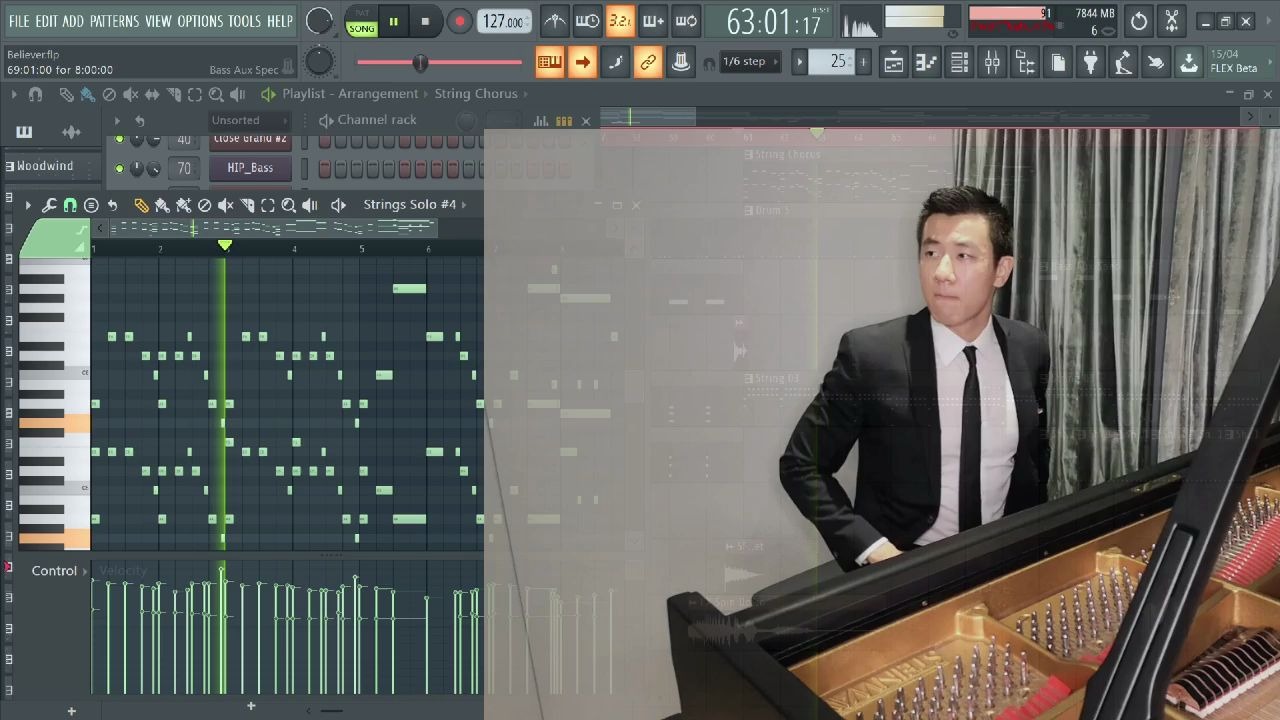Open the touch controller hand icon
1280x720 pixels.
click(1156, 63)
